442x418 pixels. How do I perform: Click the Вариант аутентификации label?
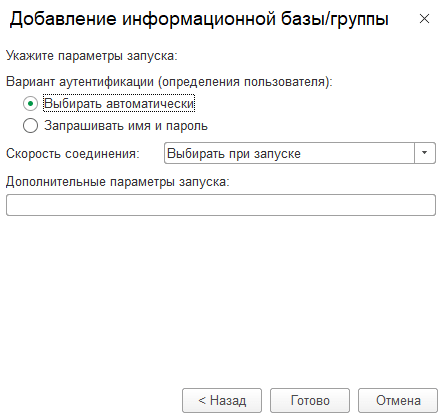pyautogui.click(x=169, y=82)
